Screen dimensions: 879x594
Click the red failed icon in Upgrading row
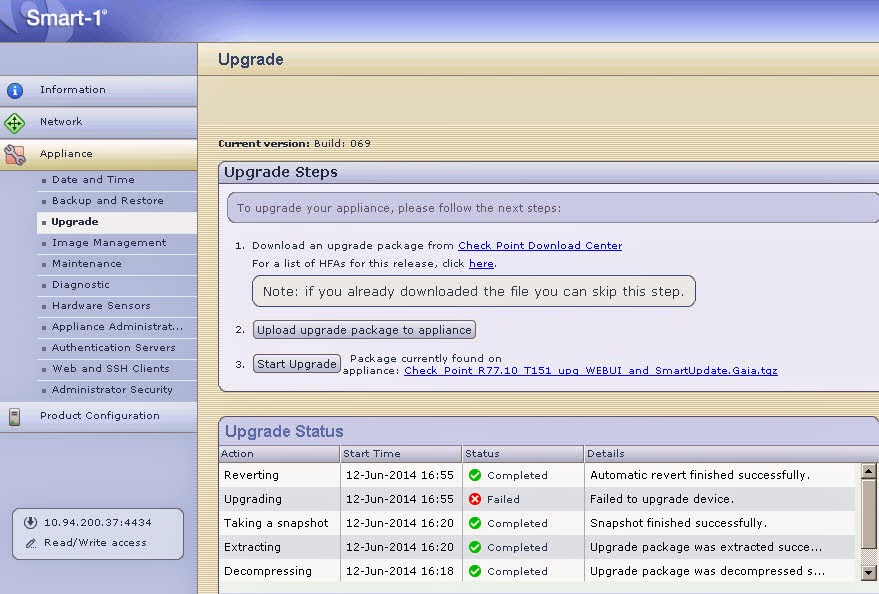(475, 499)
